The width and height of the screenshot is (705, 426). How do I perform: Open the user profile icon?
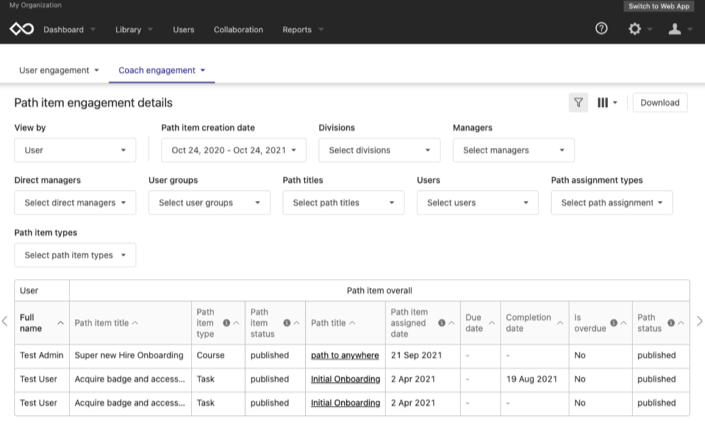[x=674, y=29]
